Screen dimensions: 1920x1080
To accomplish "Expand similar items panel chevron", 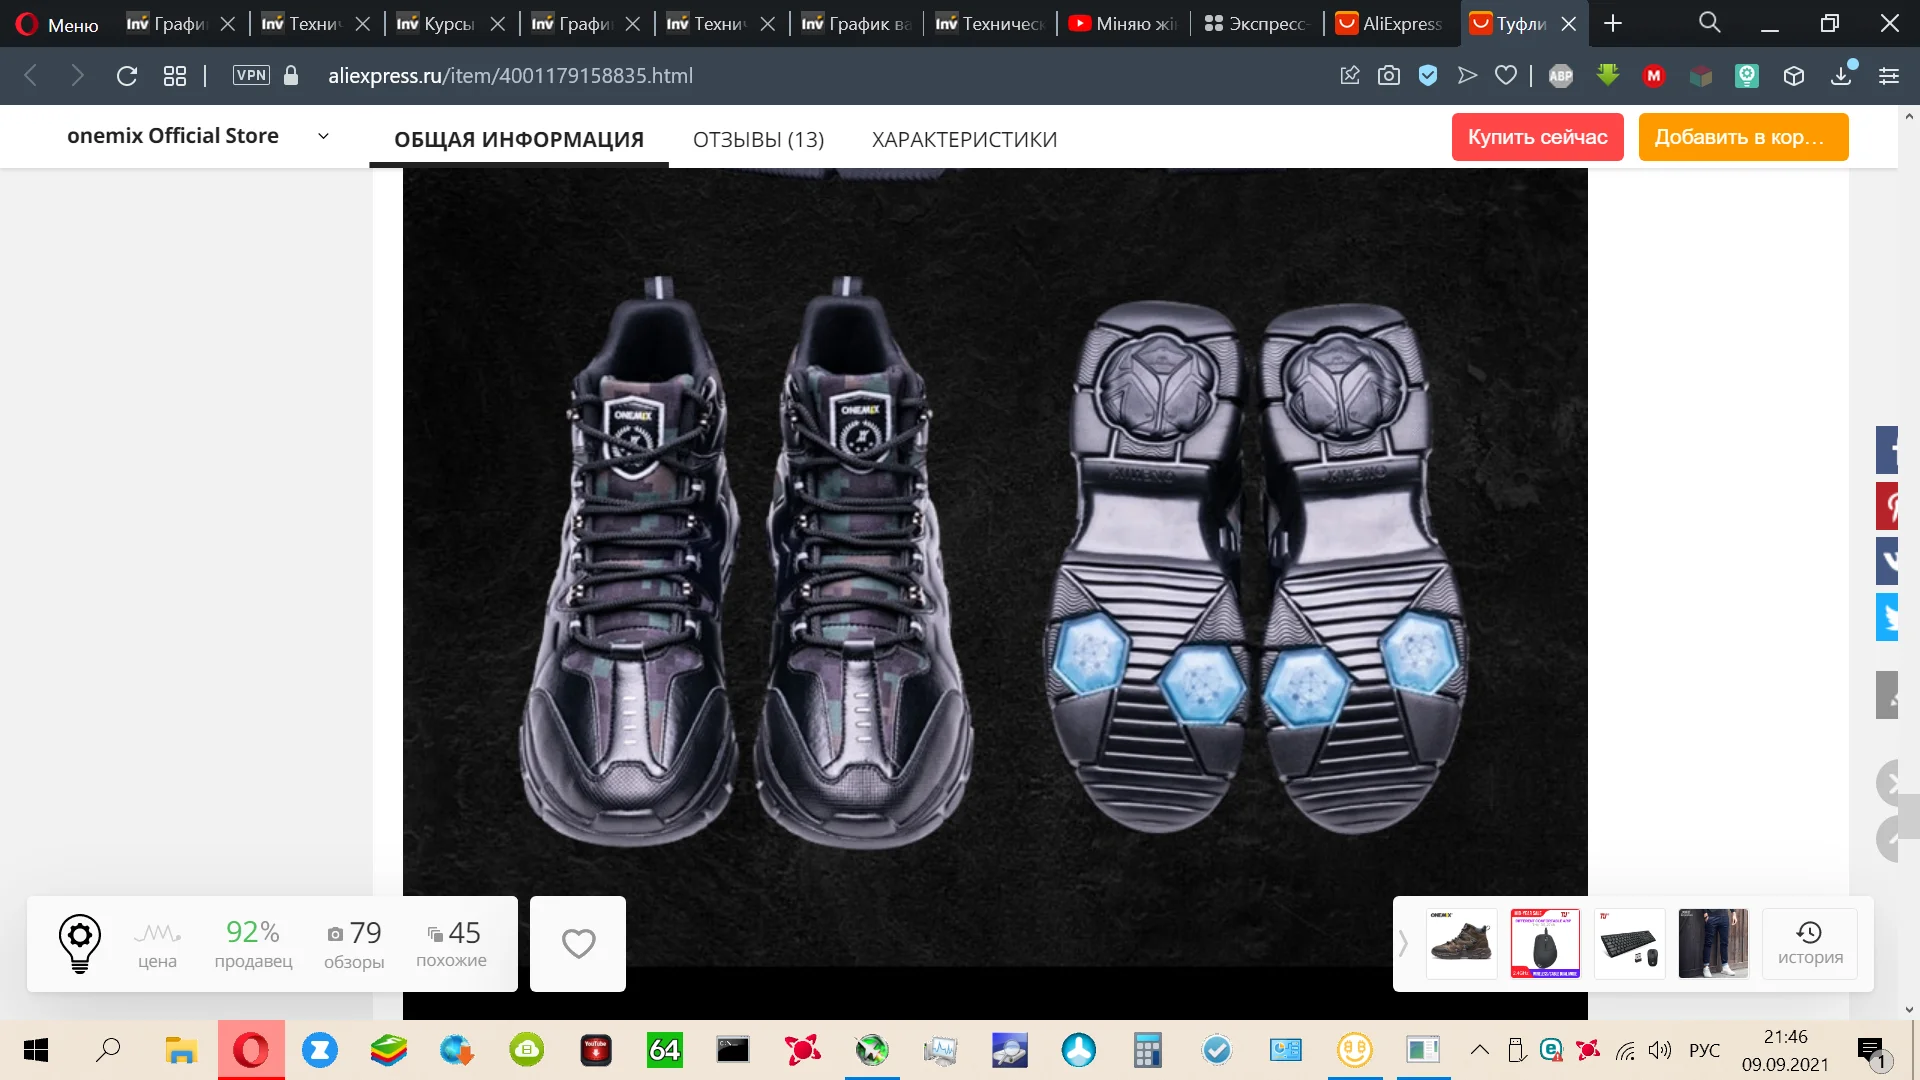I will (1403, 943).
